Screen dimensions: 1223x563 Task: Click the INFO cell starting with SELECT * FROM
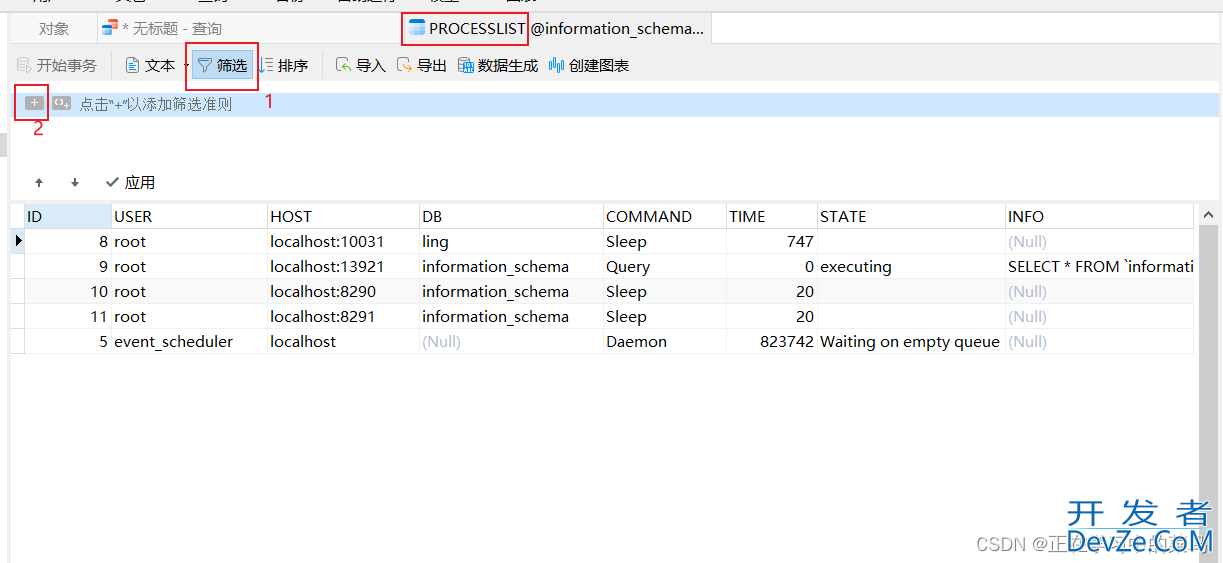(1099, 266)
